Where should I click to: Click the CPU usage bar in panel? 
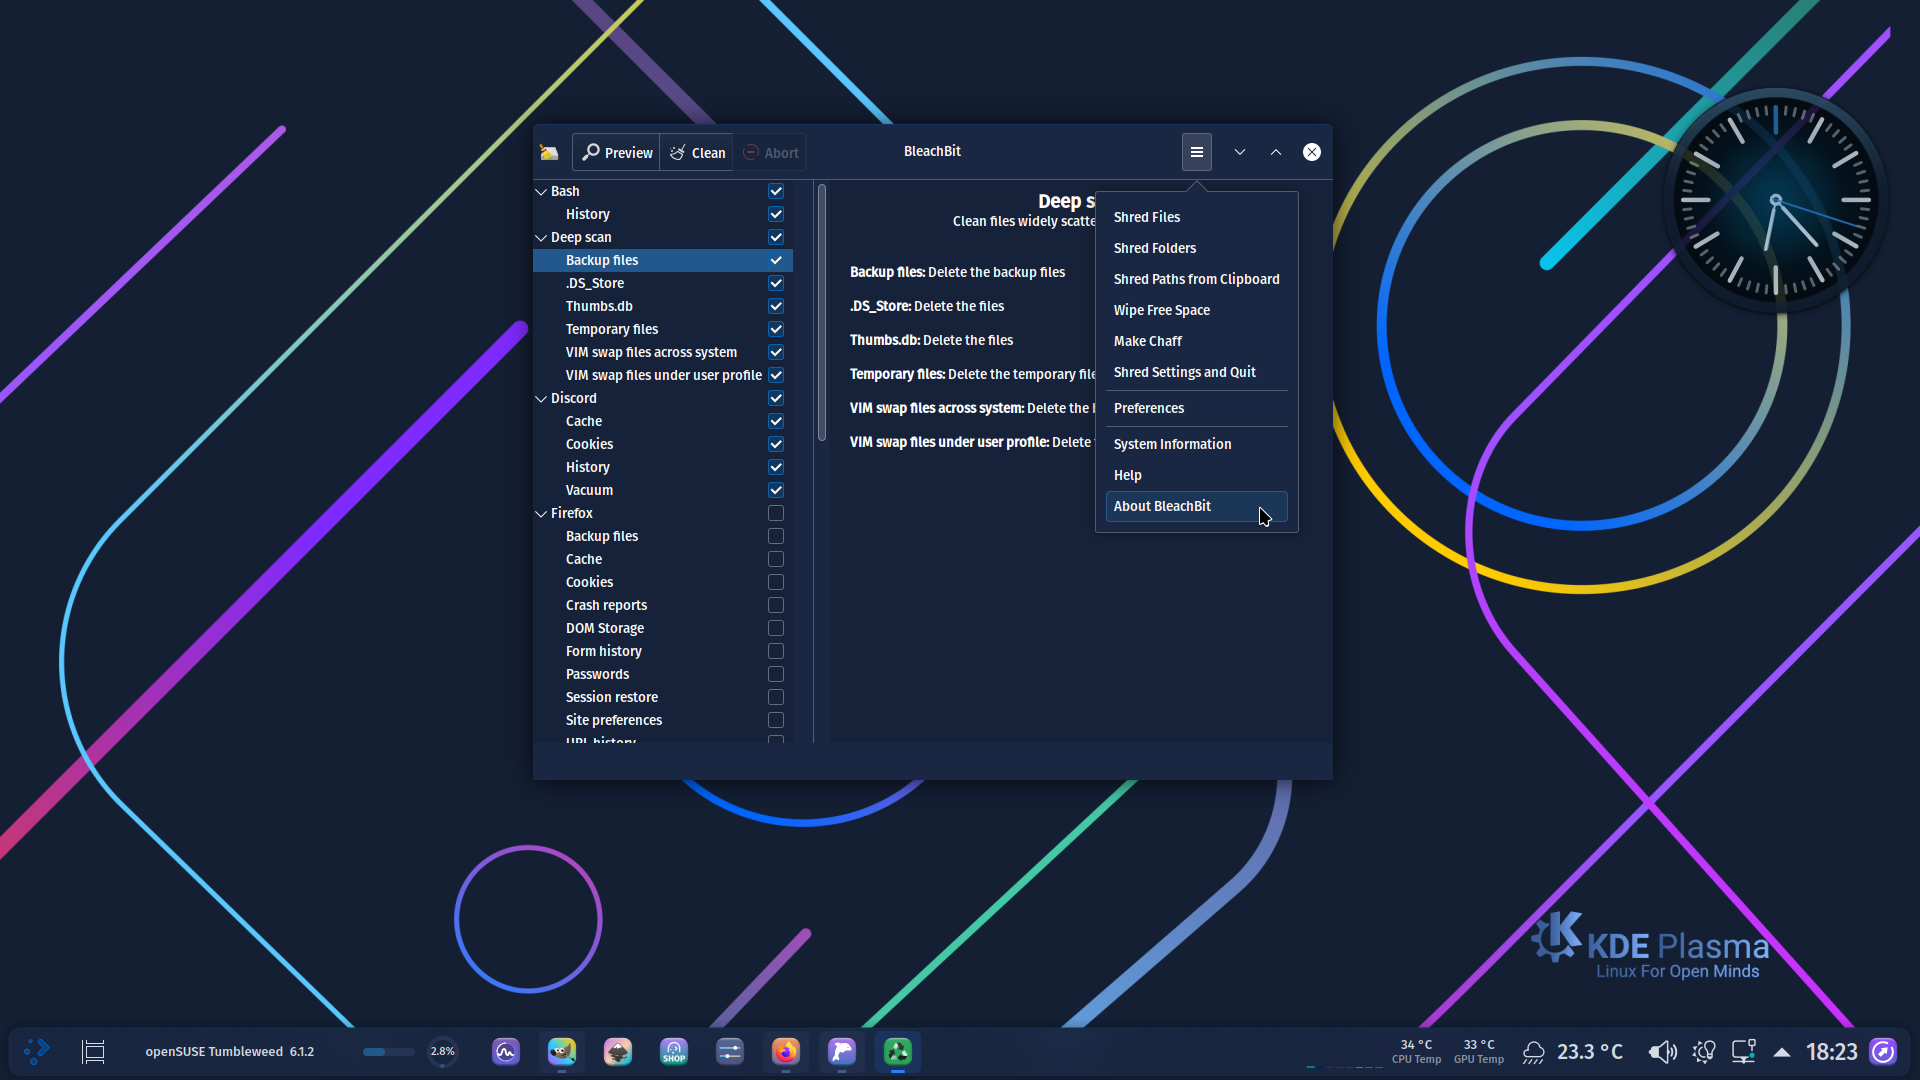pos(388,1052)
